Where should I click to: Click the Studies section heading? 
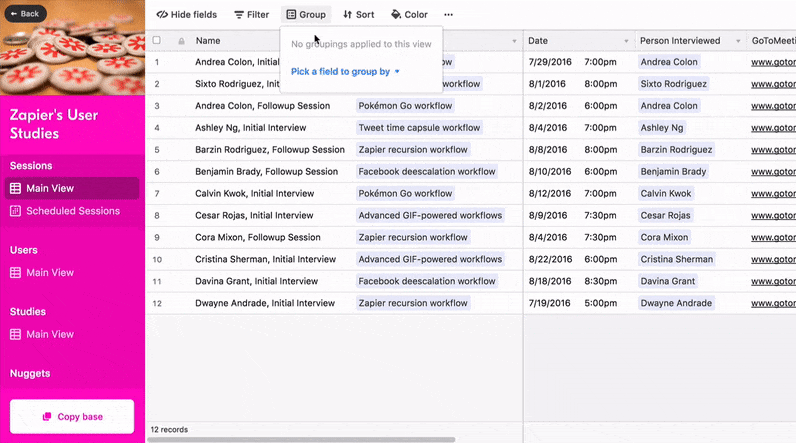(x=28, y=312)
